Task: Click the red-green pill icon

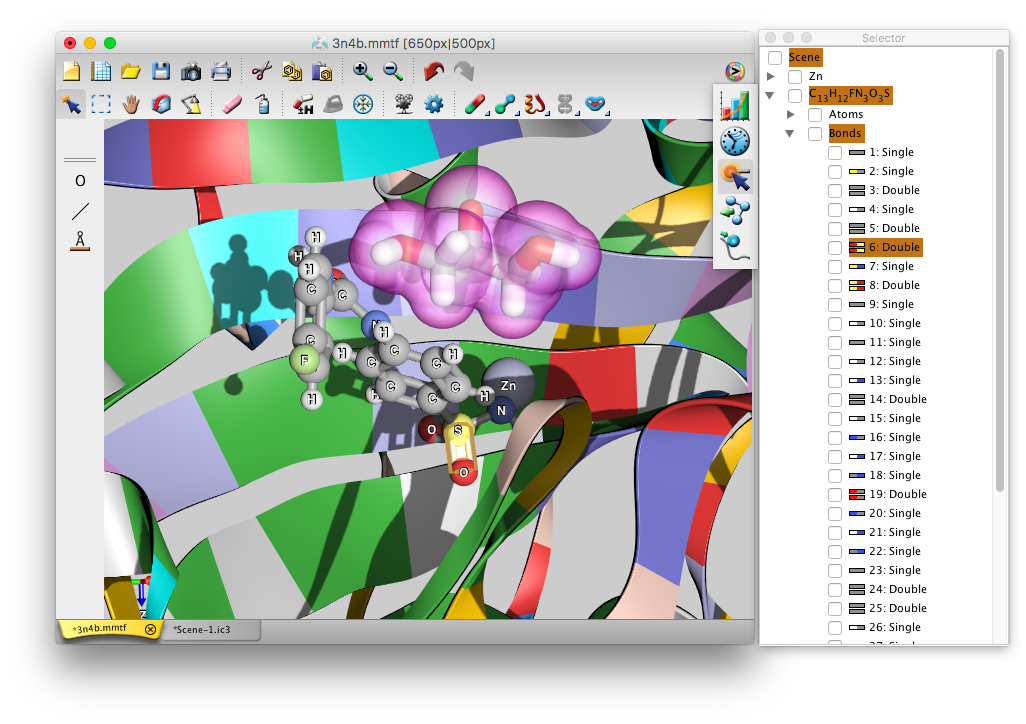Action: (x=474, y=104)
